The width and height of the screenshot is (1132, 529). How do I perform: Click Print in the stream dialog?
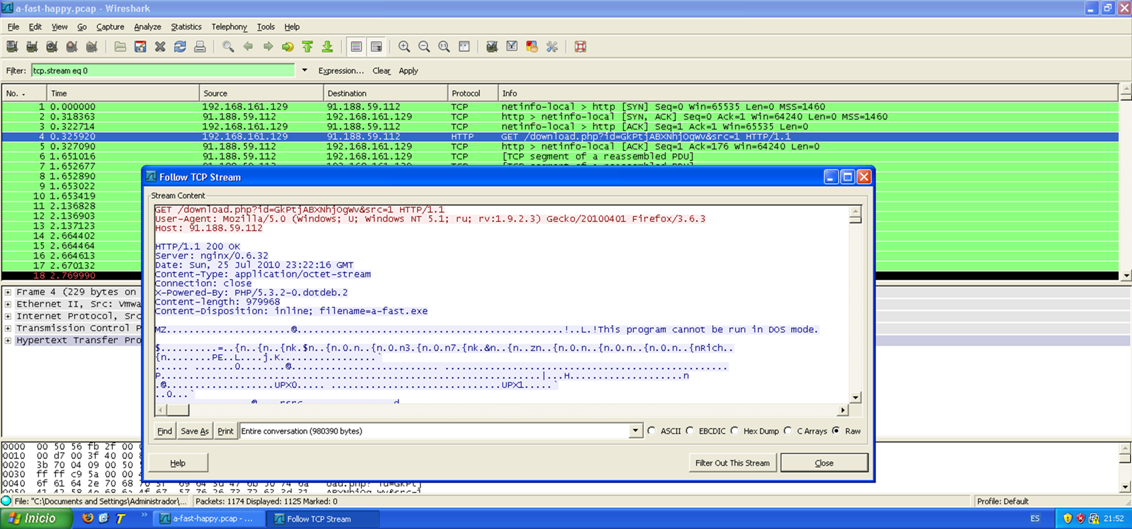pos(226,431)
